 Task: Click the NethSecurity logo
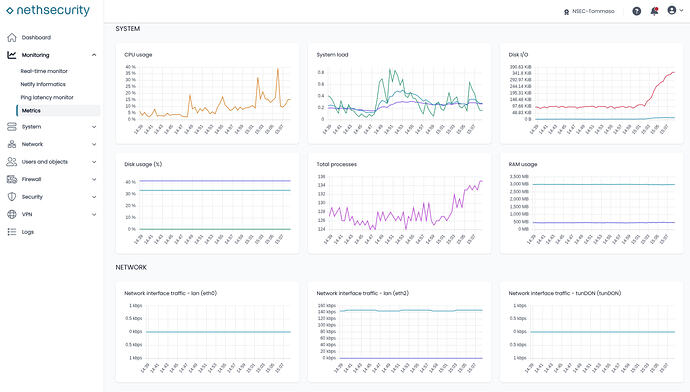48,11
